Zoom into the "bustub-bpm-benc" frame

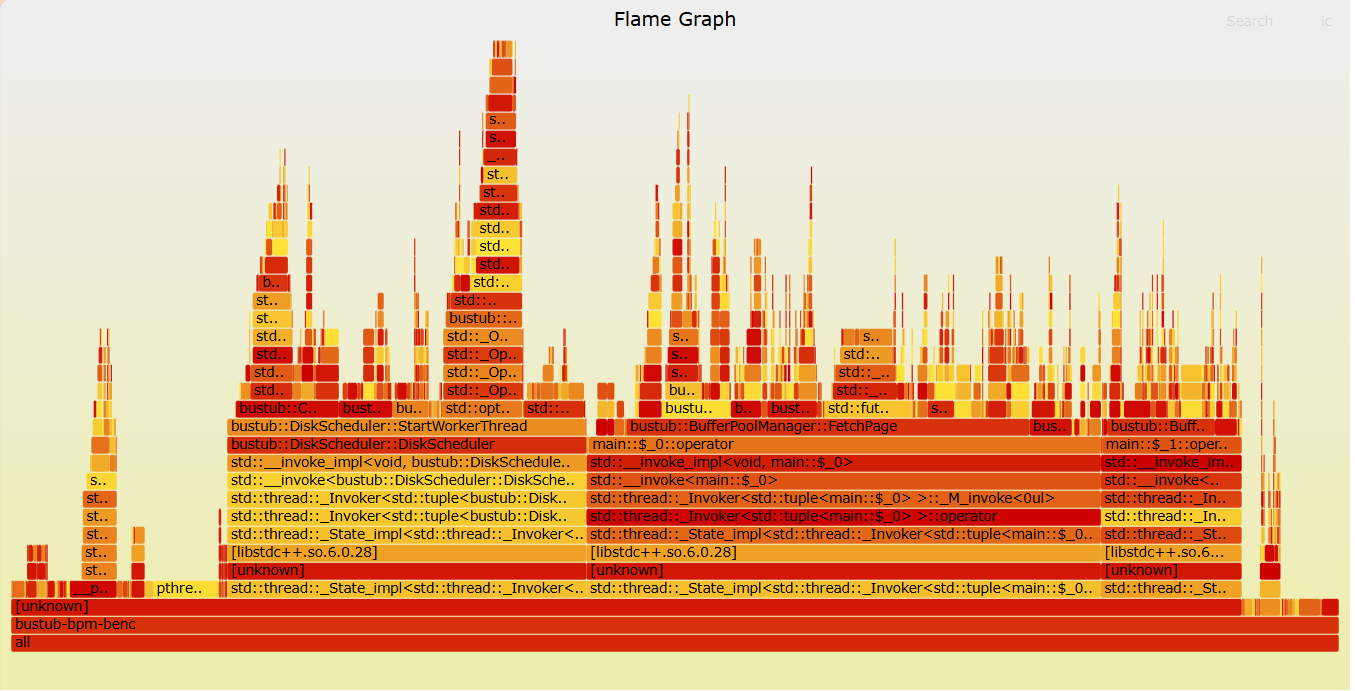tap(675, 624)
